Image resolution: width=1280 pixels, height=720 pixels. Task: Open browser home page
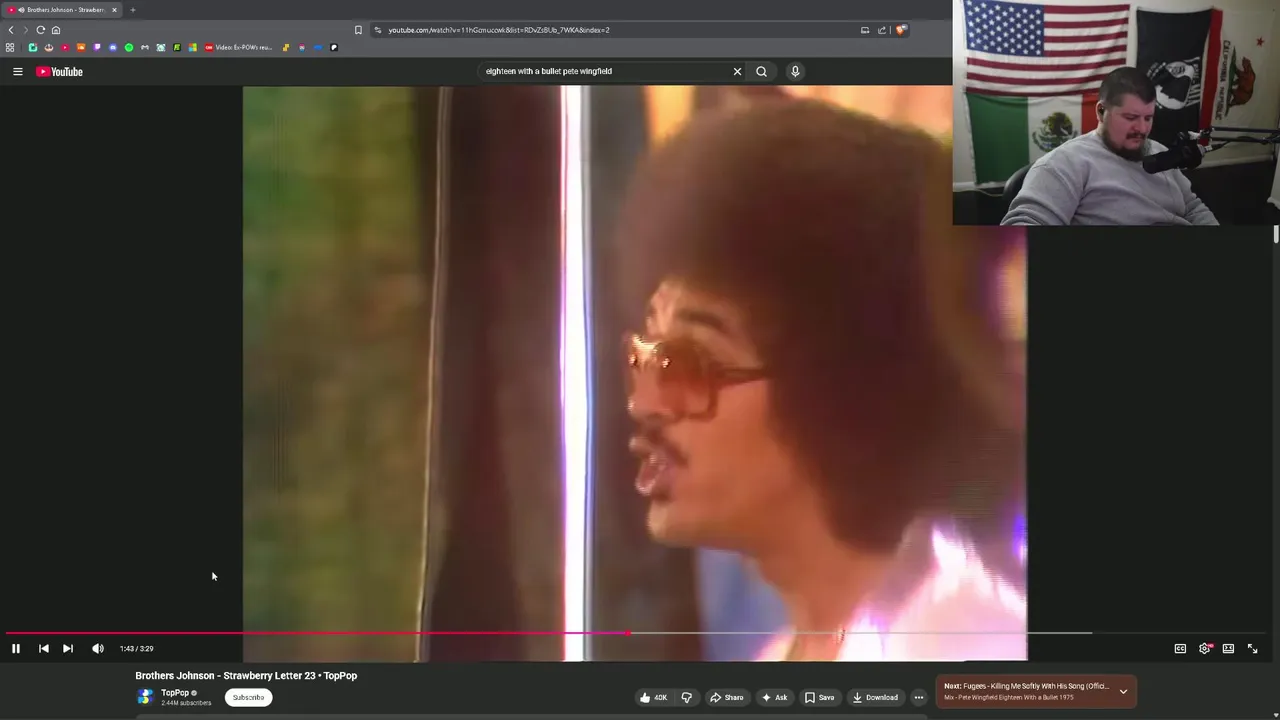click(56, 30)
